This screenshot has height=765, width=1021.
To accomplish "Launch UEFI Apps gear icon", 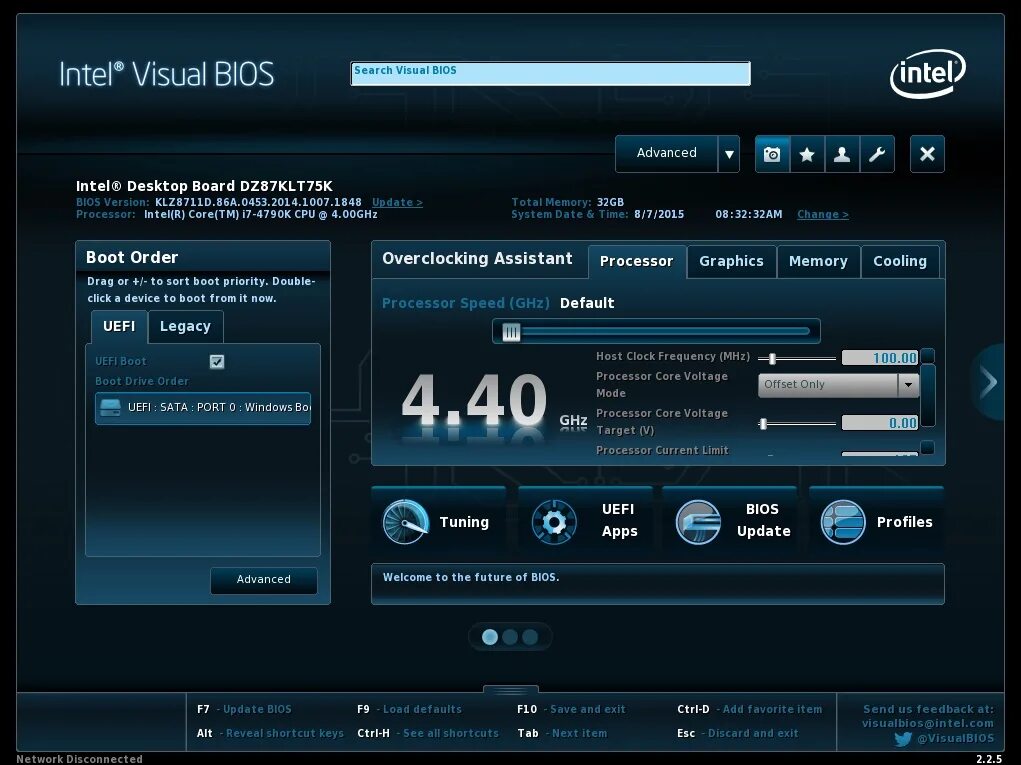I will click(x=553, y=522).
